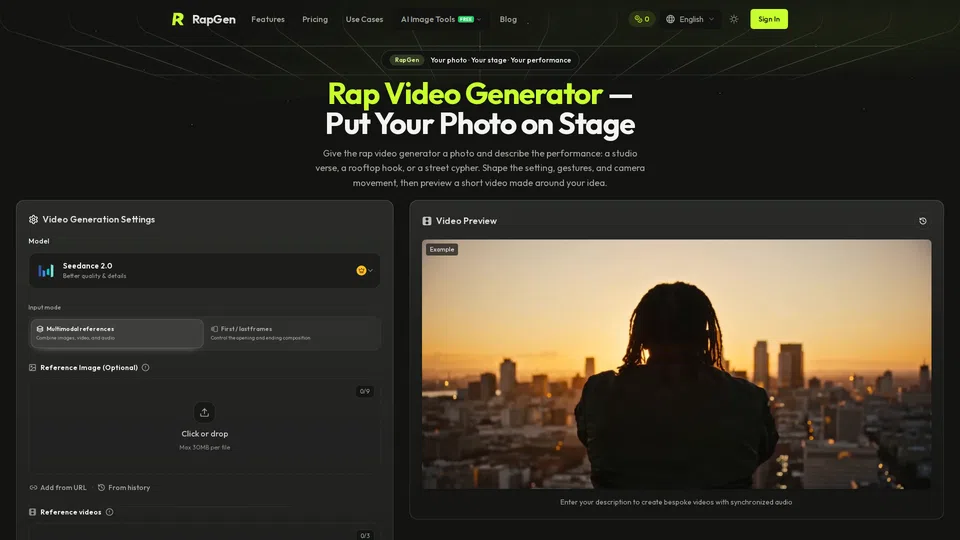Screen dimensions: 960x540
Task: Open the English language dropdown
Action: [x=690, y=19]
